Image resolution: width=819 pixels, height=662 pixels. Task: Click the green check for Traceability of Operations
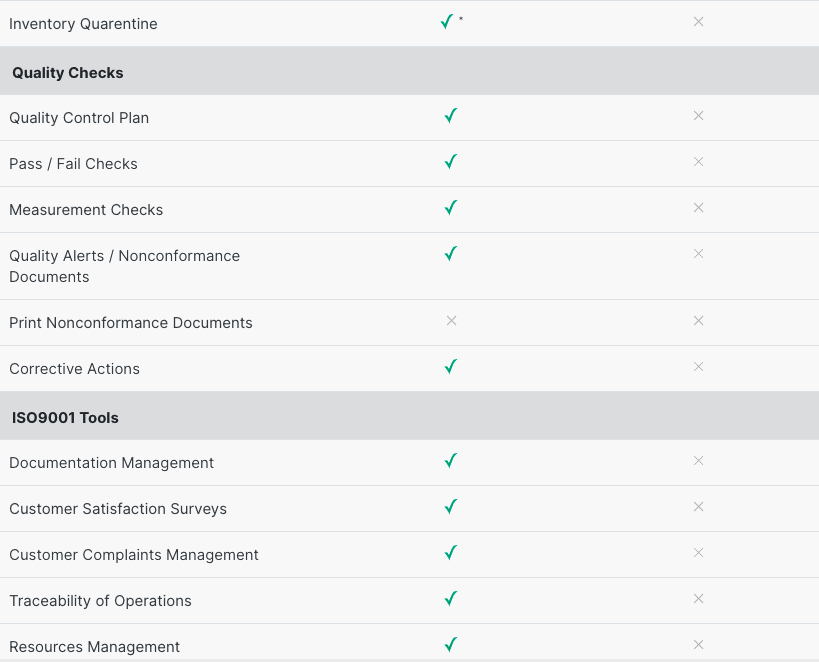(451, 599)
